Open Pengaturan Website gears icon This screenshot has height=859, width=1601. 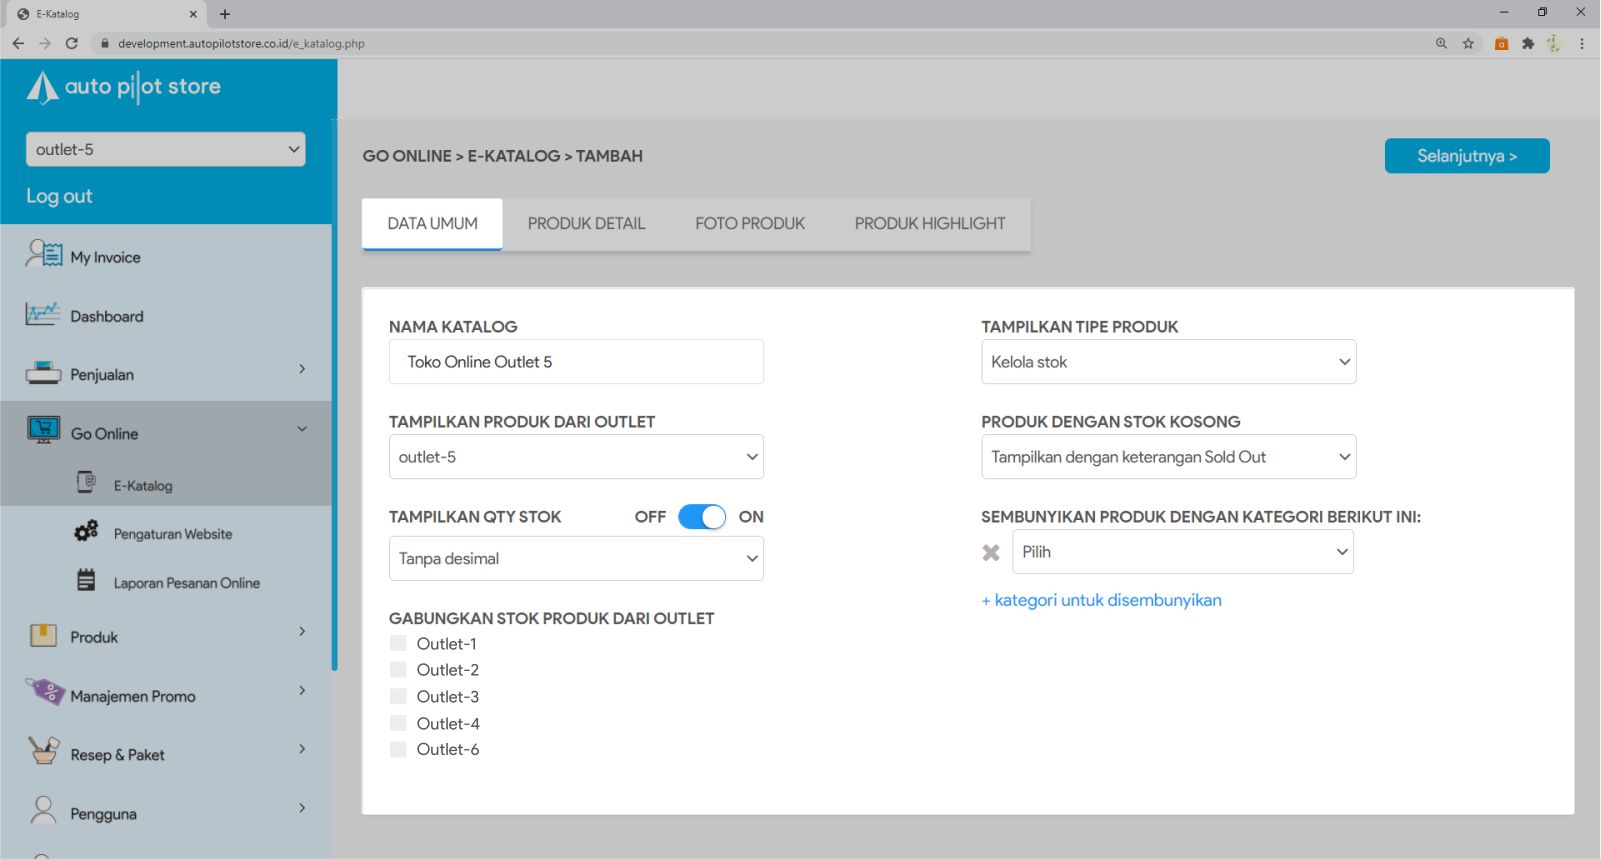coord(87,531)
